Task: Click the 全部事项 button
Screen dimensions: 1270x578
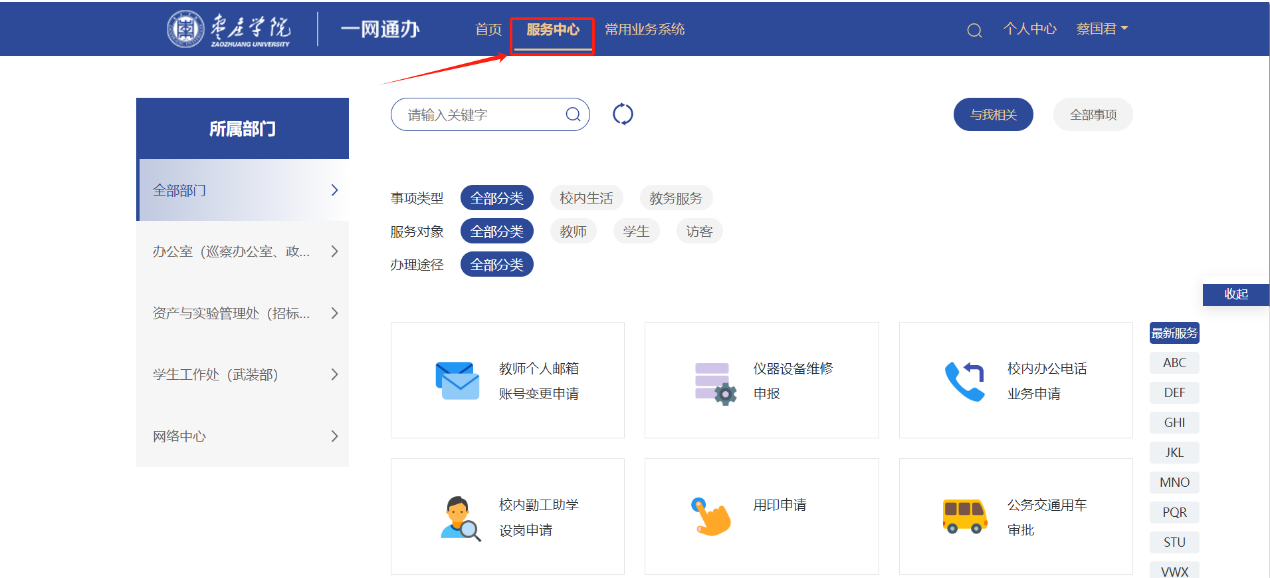Action: tap(1092, 115)
